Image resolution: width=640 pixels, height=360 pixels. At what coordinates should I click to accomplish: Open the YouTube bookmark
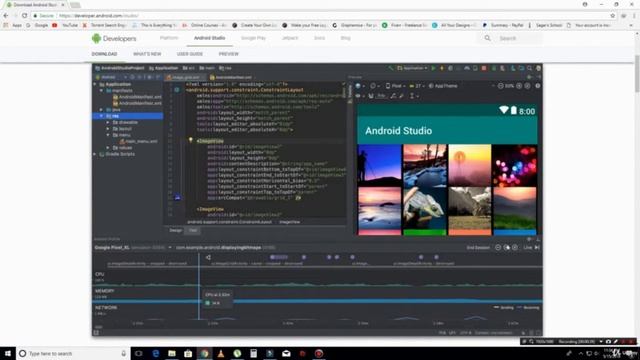(x=65, y=25)
